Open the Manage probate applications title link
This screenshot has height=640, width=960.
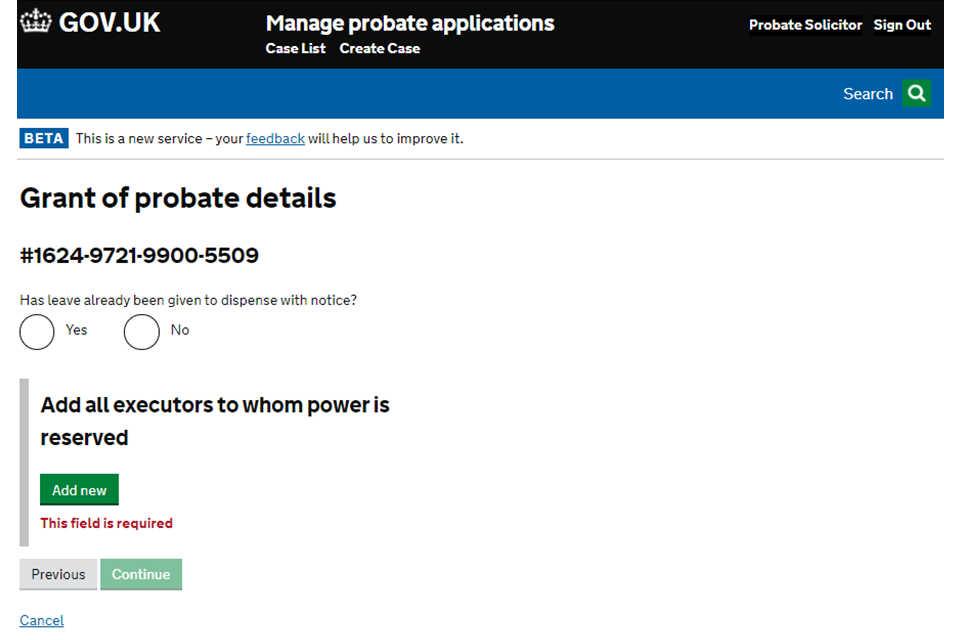pos(410,23)
